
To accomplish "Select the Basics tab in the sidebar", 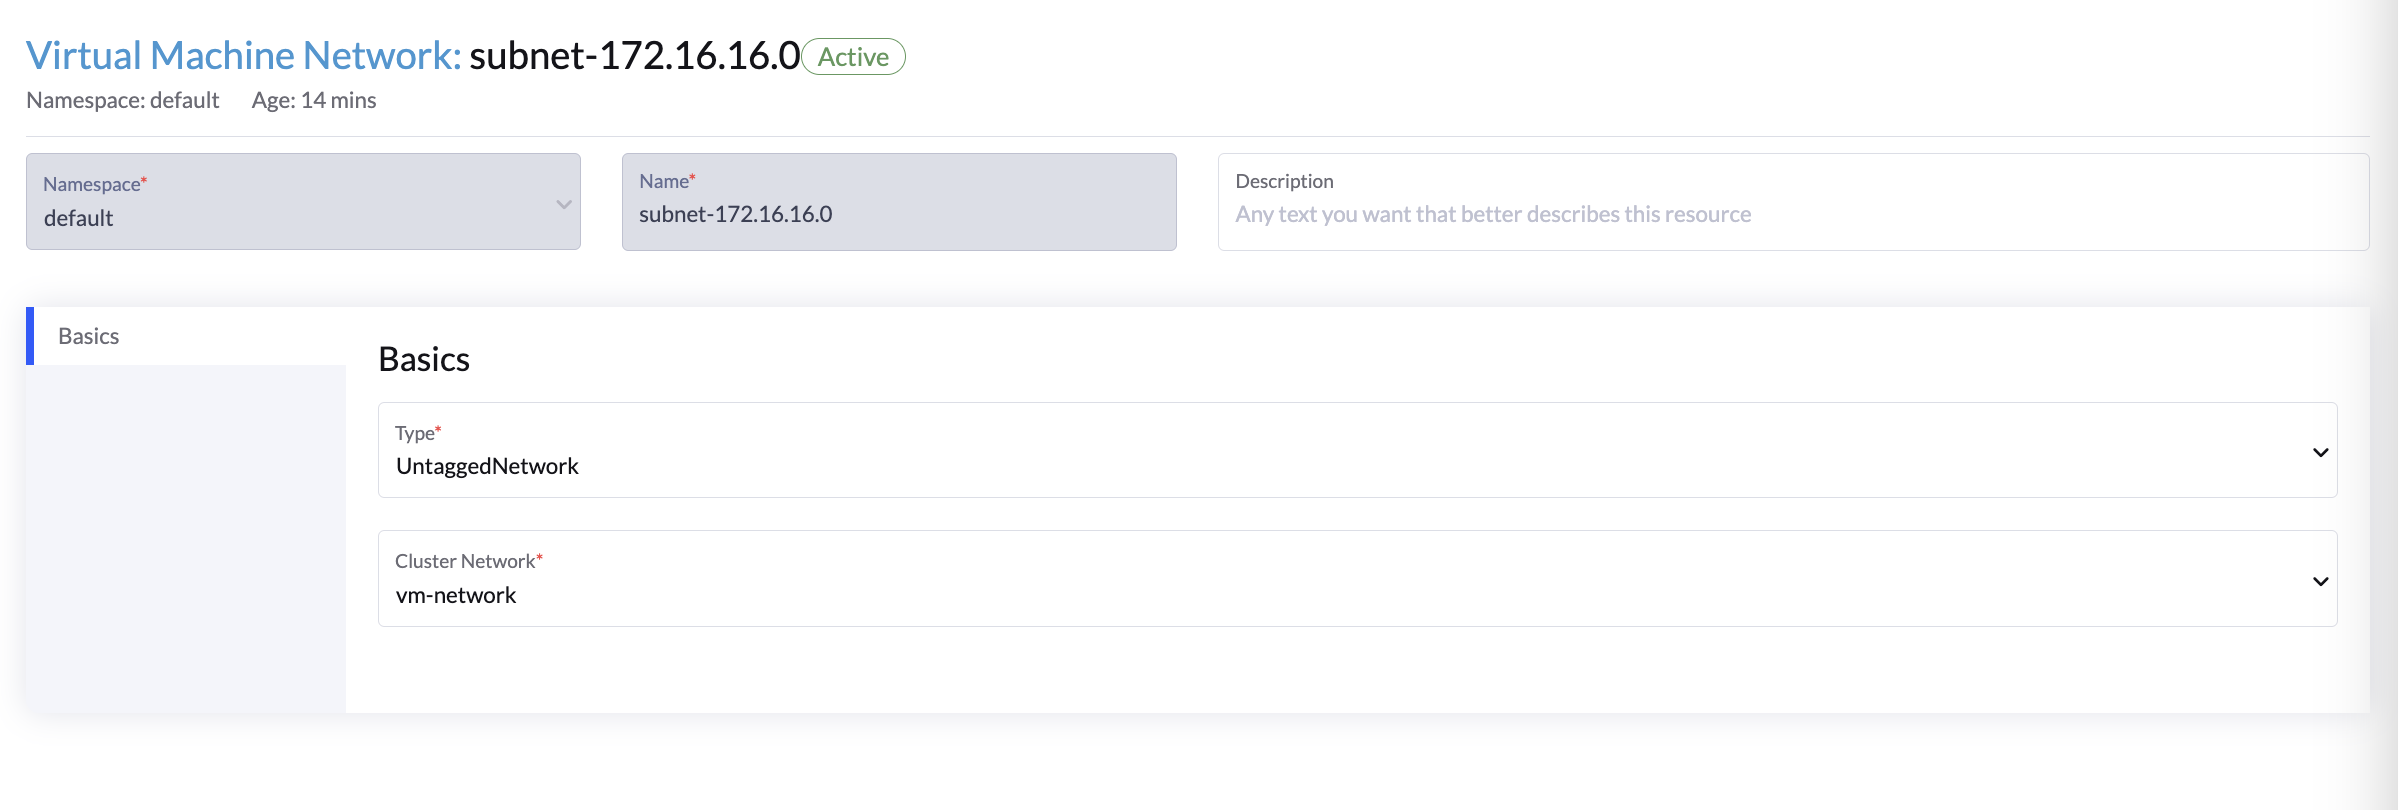I will click(x=88, y=336).
